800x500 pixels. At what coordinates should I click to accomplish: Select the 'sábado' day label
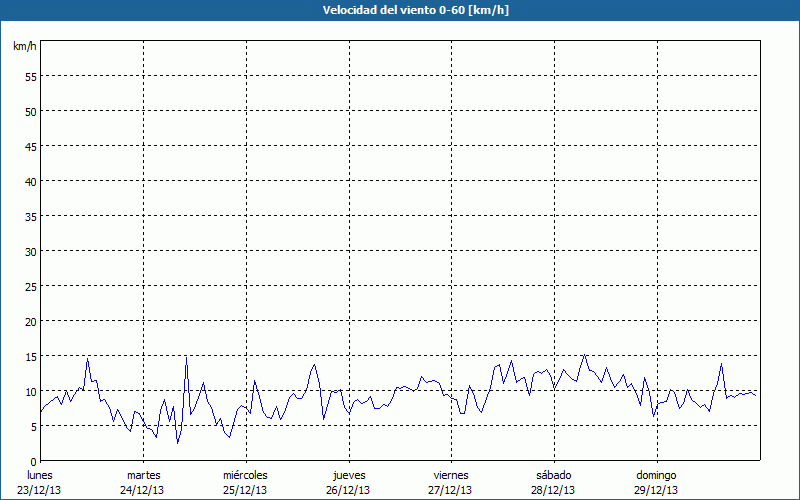click(553, 475)
